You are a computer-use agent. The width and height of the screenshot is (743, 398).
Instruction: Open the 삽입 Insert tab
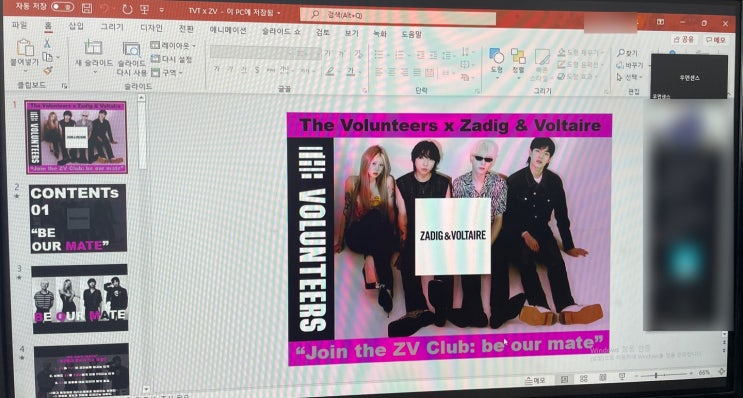[x=76, y=26]
